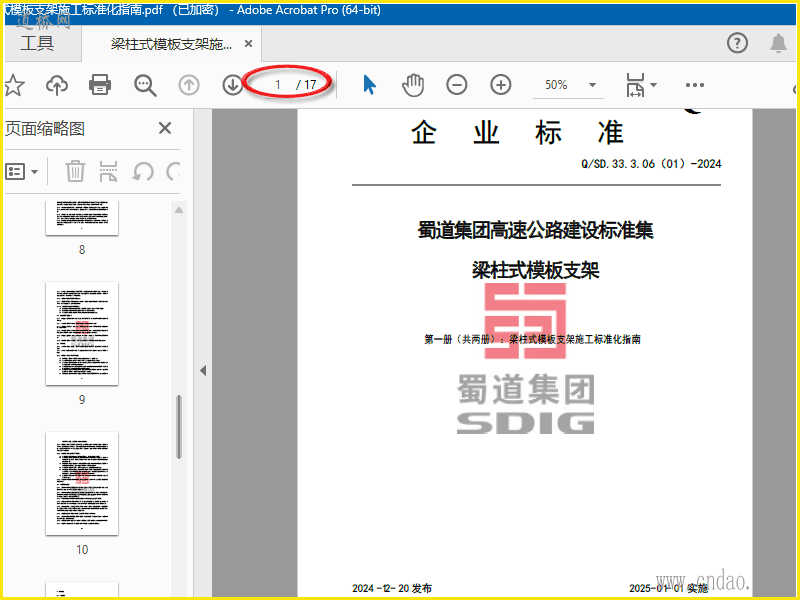
Task: Click the thumbnail panel scroll up arrow
Action: point(179,210)
